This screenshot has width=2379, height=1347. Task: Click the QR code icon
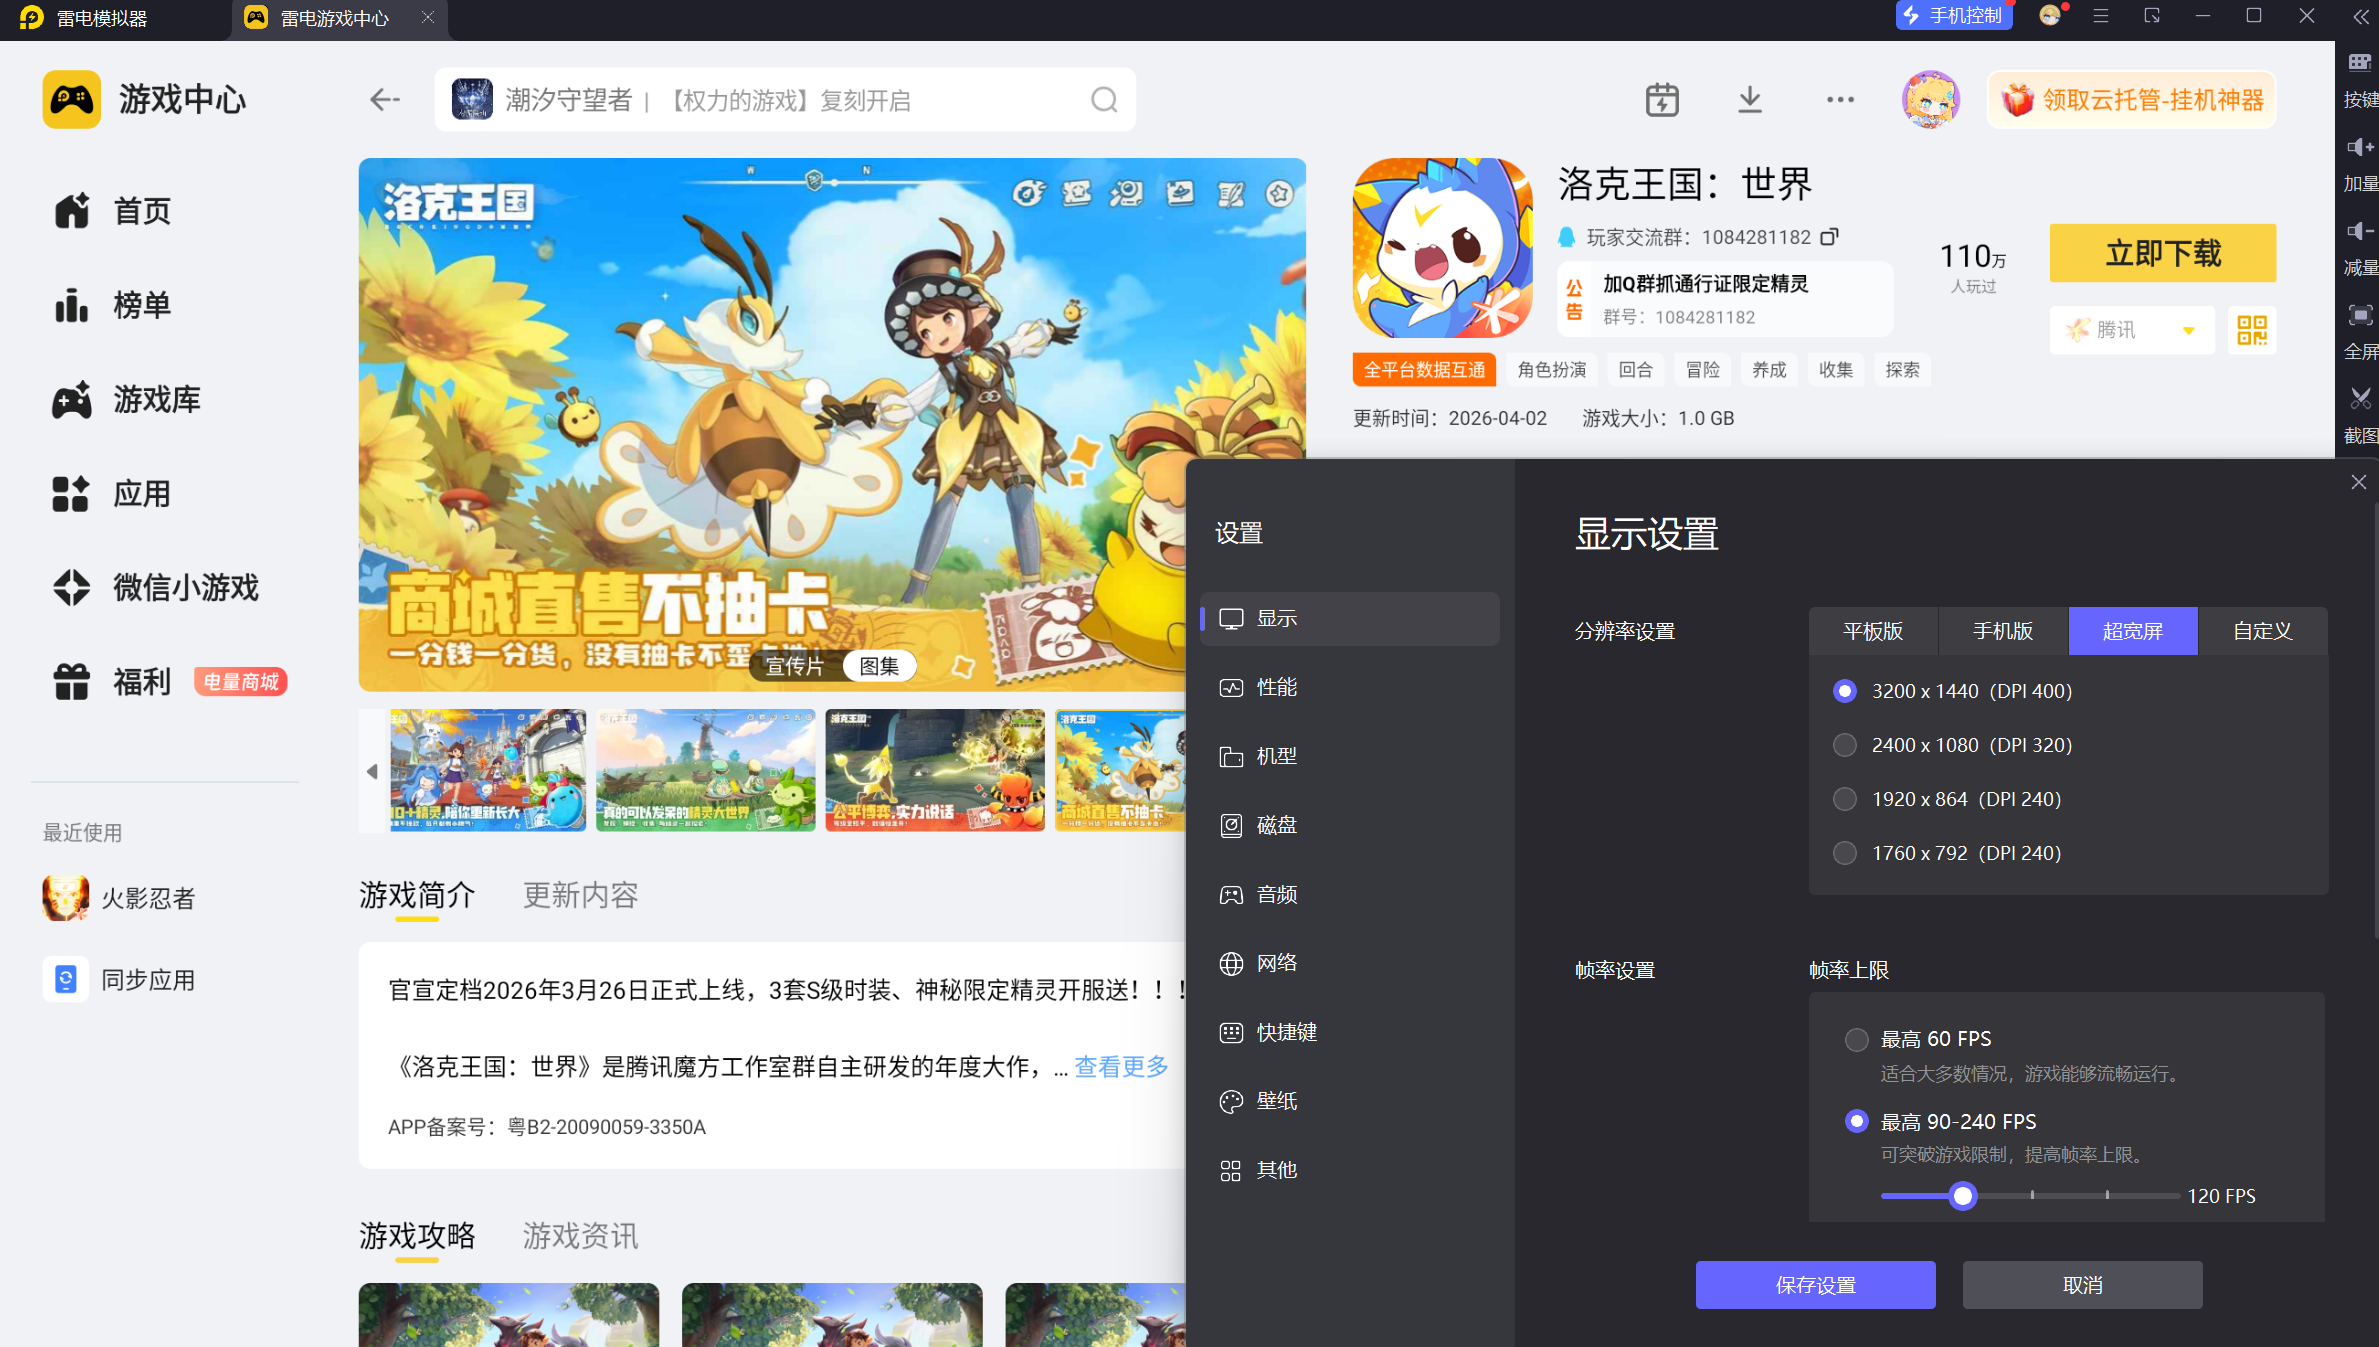point(2251,330)
